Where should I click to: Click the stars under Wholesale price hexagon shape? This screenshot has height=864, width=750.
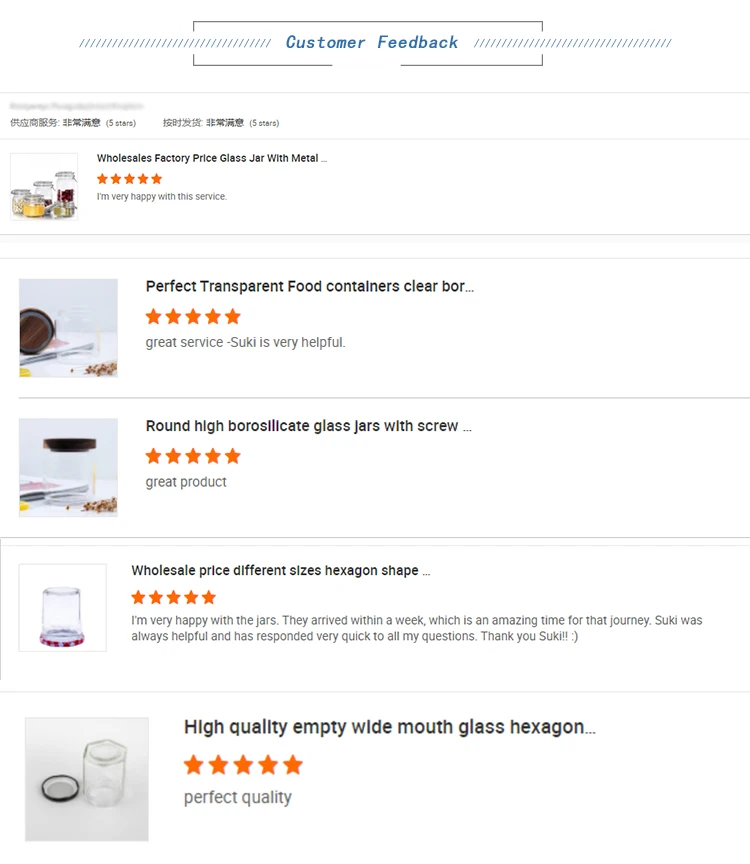173,598
